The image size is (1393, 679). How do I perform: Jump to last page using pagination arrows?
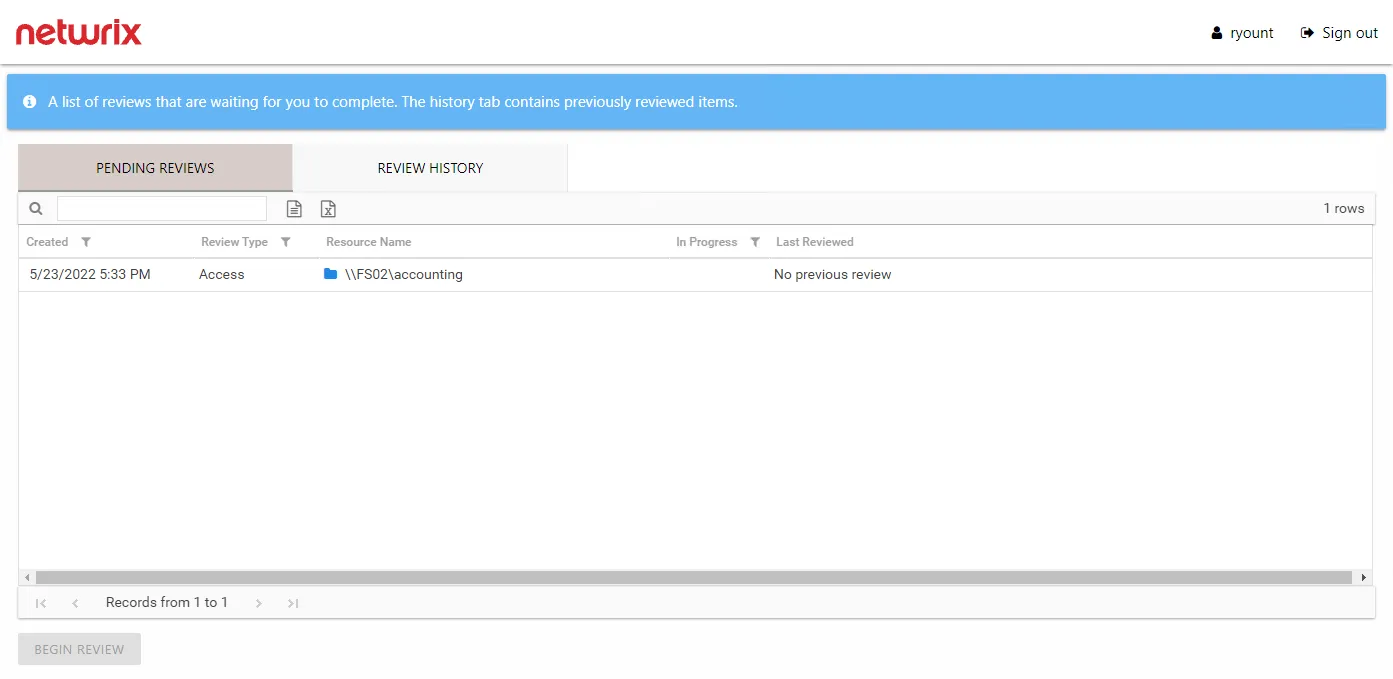[292, 602]
